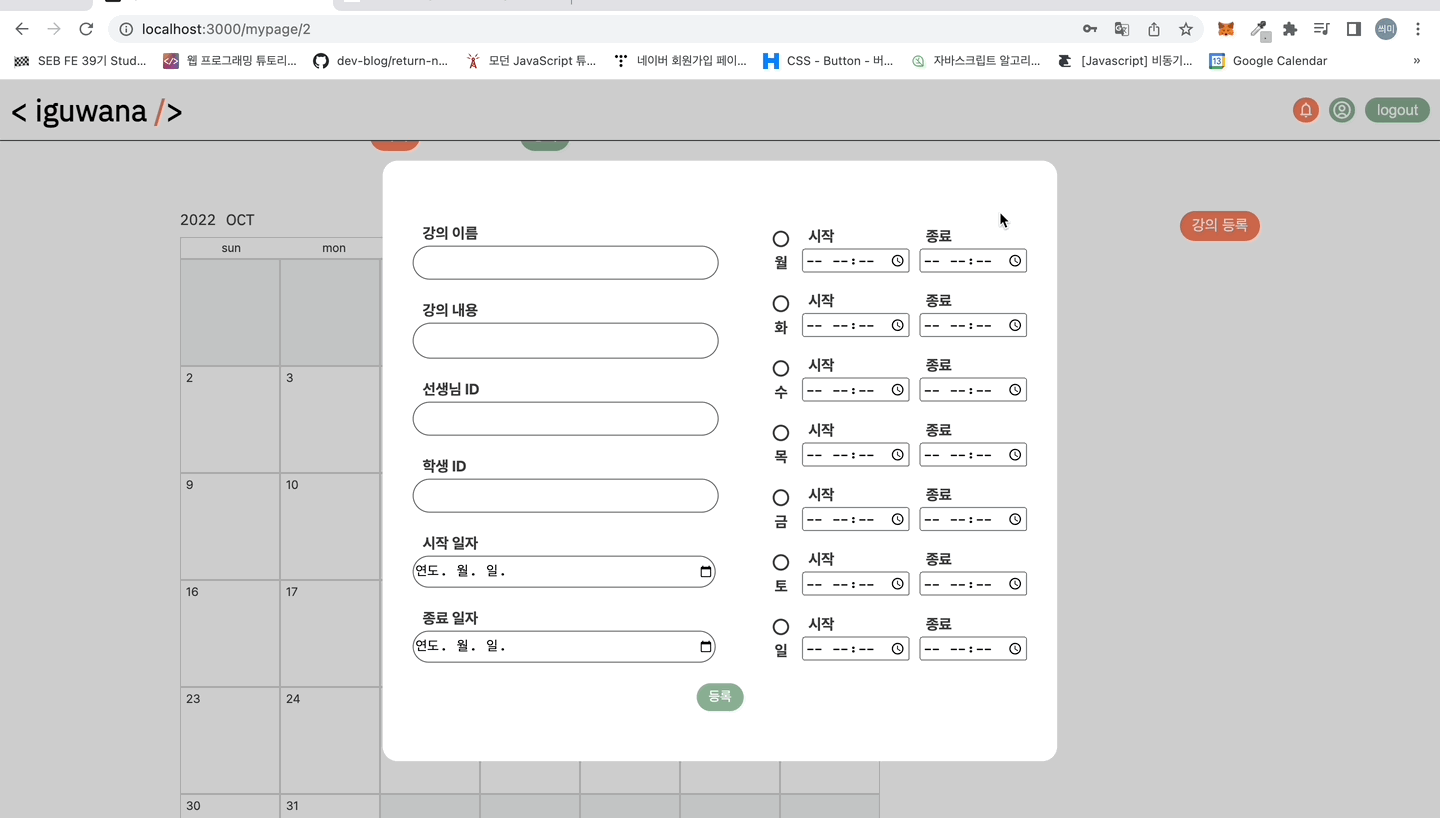
Task: Open the Chrome three-dot menu
Action: [x=1418, y=29]
